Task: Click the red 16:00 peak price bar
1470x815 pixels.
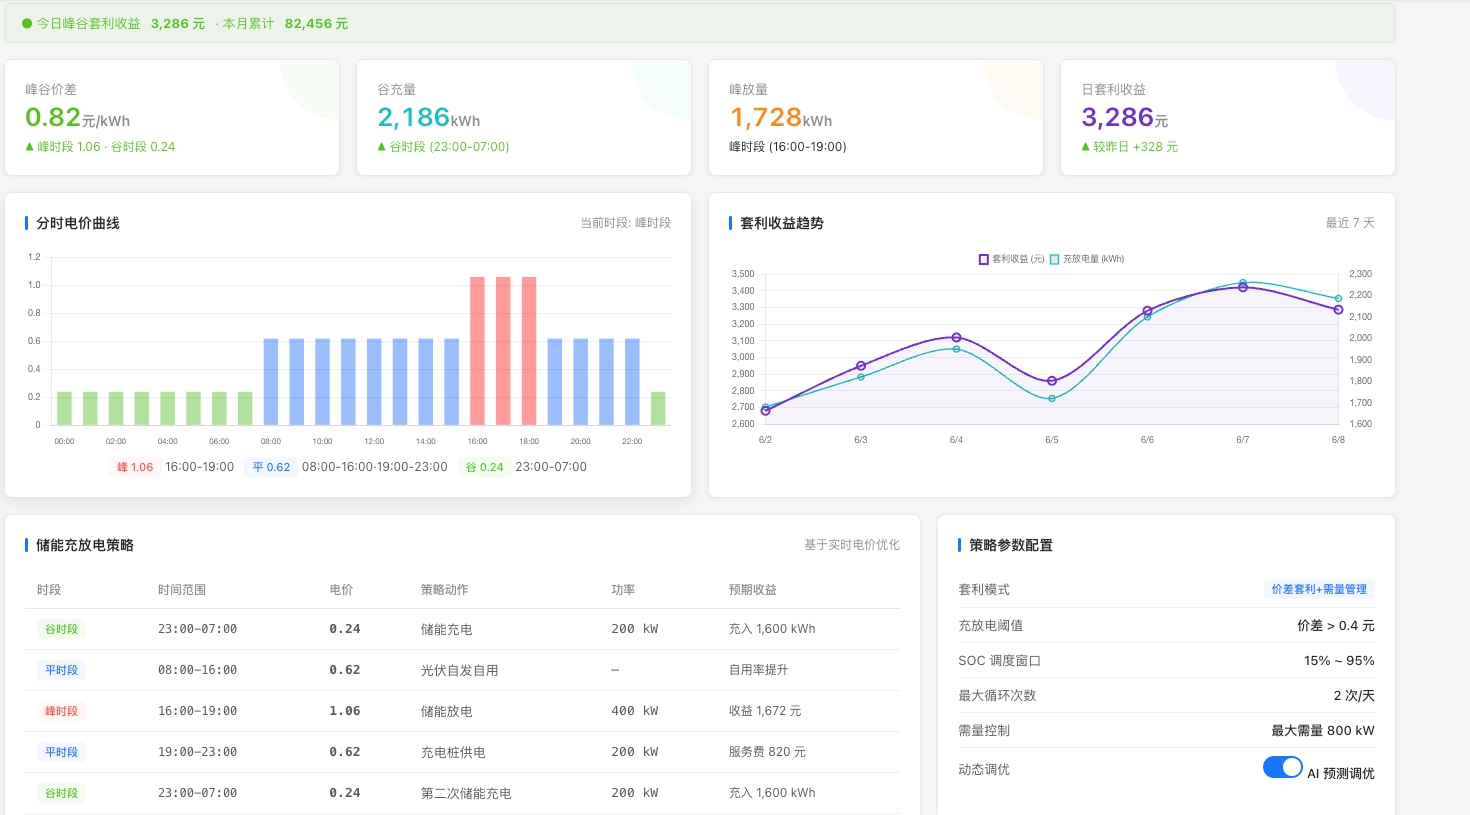Action: (477, 351)
